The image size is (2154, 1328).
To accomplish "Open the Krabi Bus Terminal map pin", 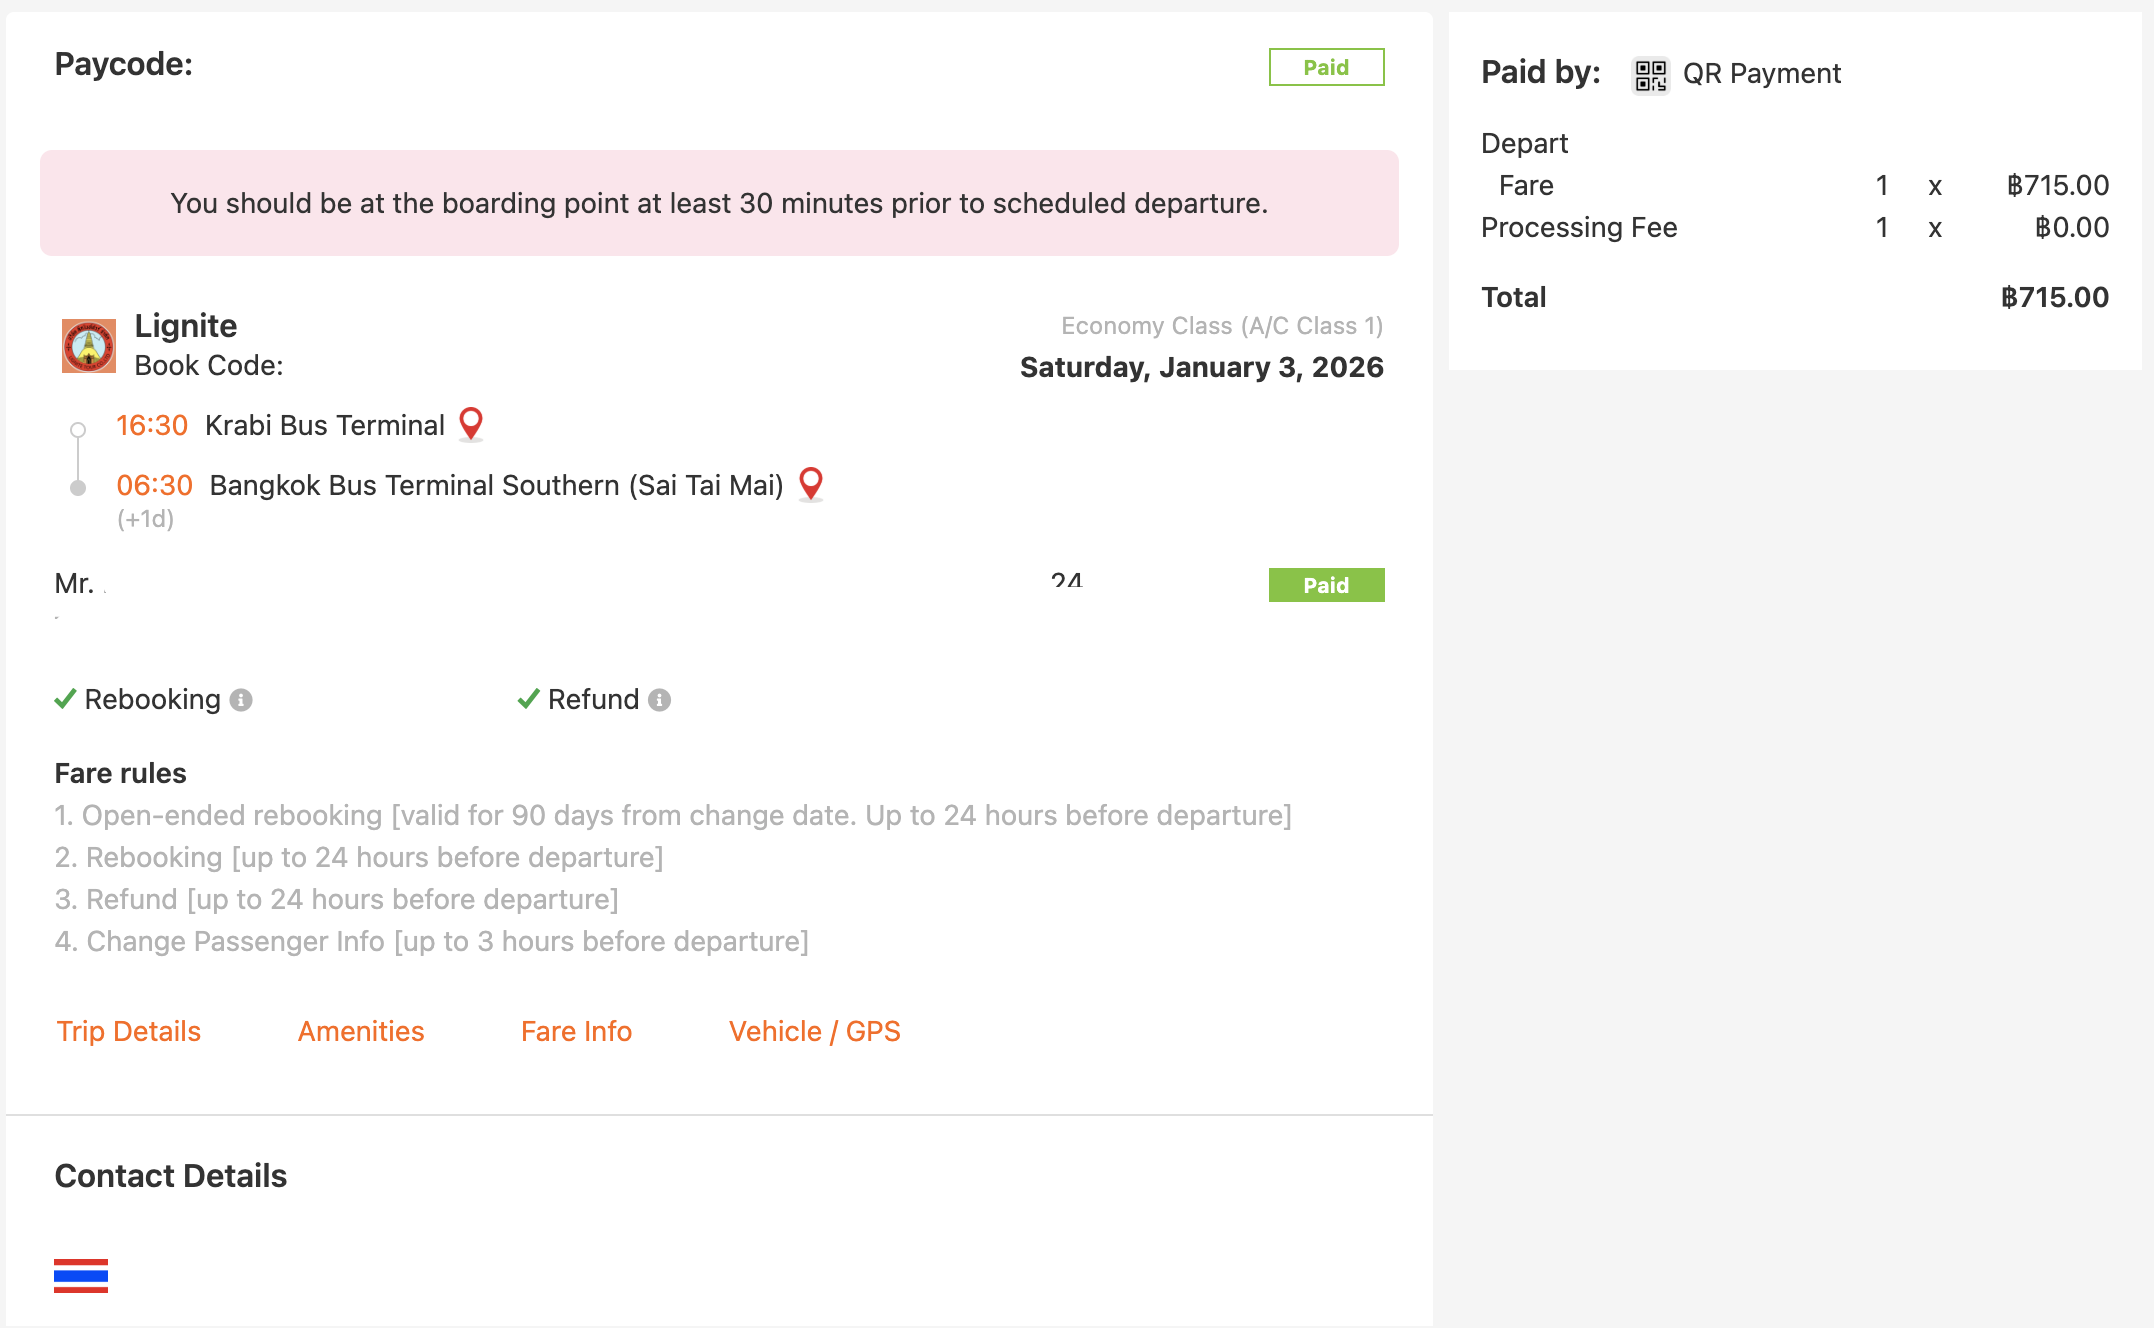I will coord(471,424).
